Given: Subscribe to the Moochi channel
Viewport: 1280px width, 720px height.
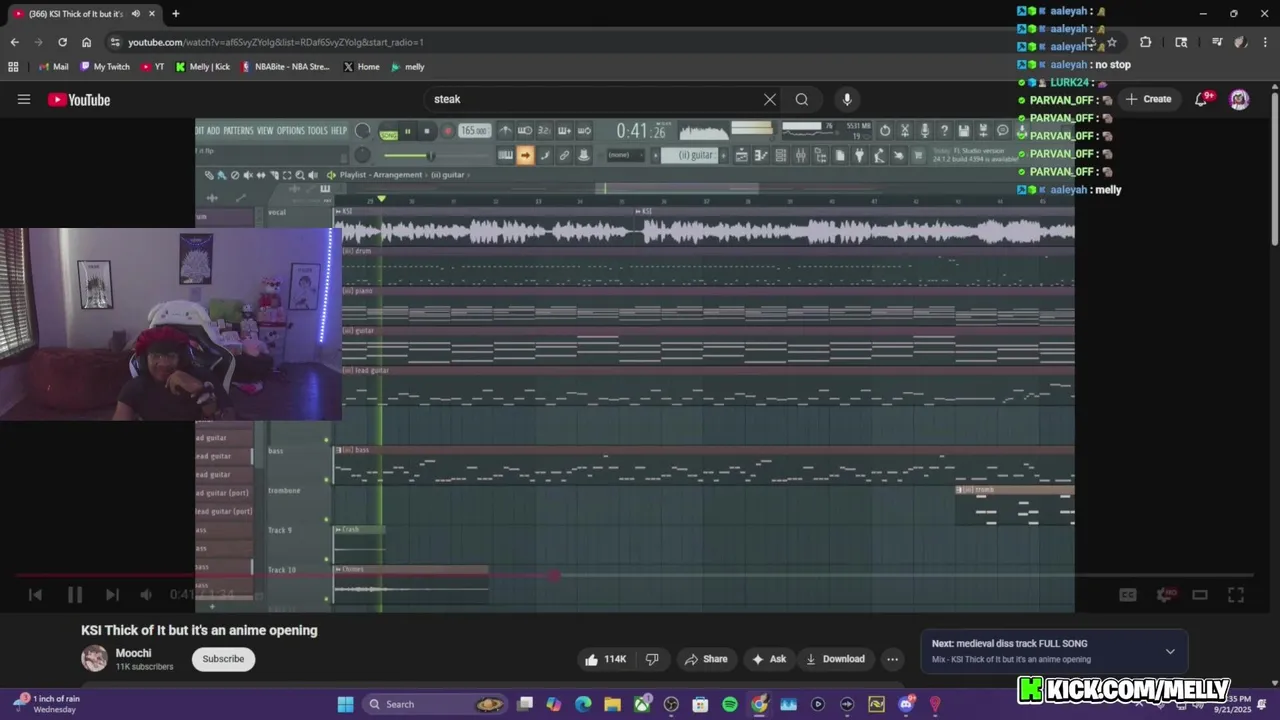Looking at the screenshot, I should [223, 659].
